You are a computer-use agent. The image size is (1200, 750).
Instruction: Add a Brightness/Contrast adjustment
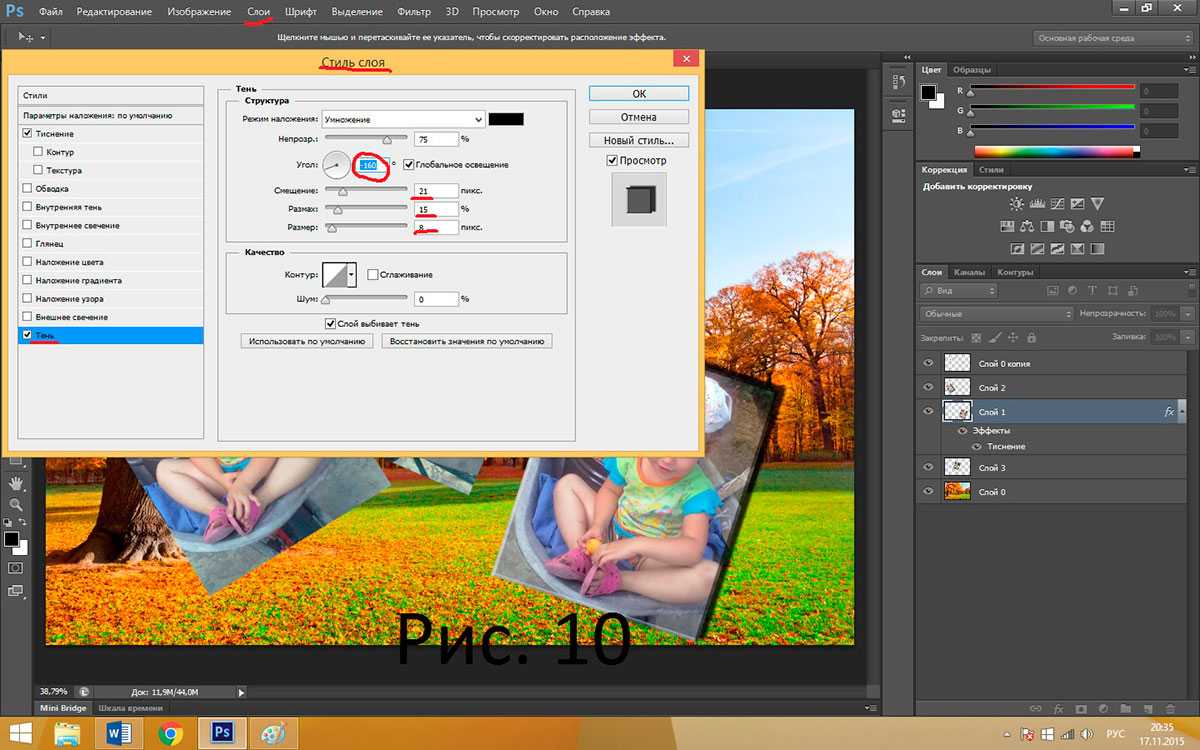(x=1017, y=204)
